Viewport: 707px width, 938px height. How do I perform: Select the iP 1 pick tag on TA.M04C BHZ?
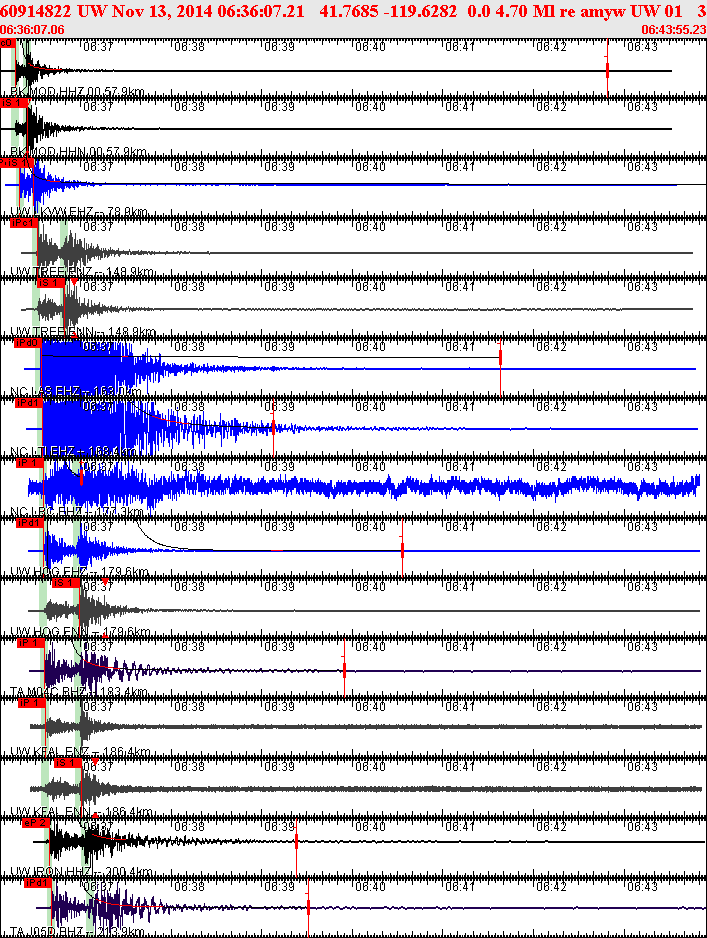click(31, 643)
